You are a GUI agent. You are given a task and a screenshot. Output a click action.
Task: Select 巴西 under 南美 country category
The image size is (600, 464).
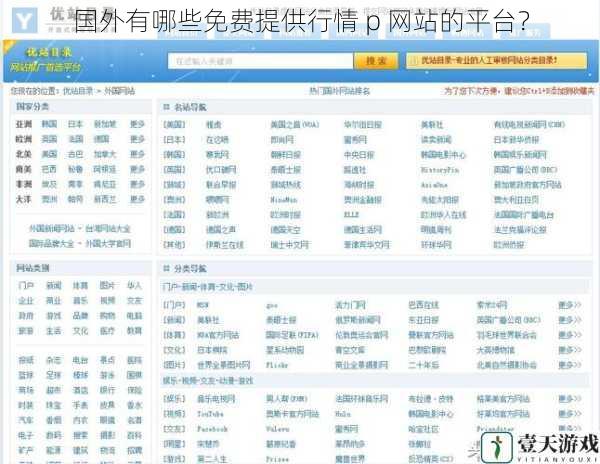pyautogui.click(x=49, y=169)
